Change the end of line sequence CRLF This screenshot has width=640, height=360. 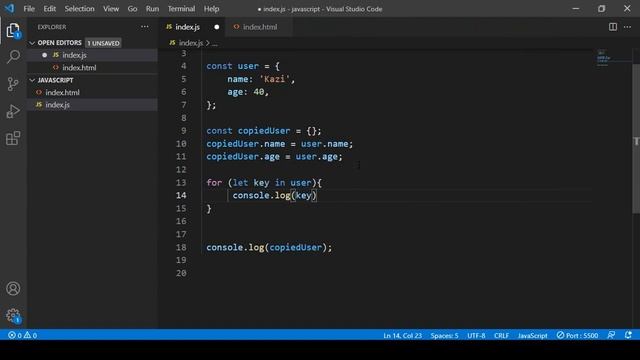coord(502,336)
